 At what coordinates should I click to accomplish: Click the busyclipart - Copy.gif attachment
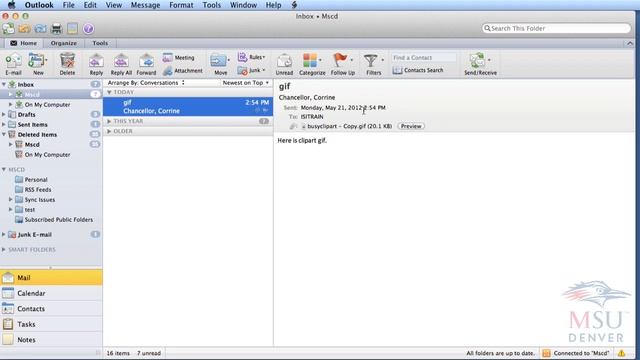(346, 126)
